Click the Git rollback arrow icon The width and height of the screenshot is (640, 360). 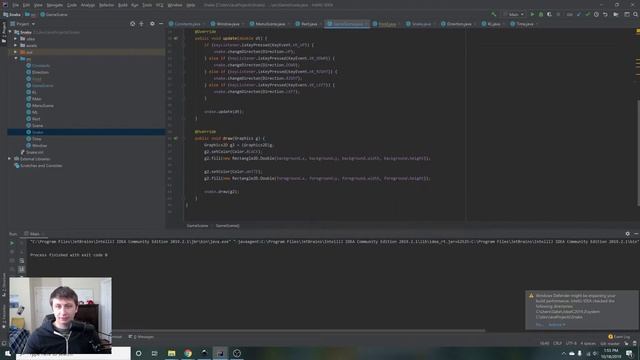click(x=605, y=14)
